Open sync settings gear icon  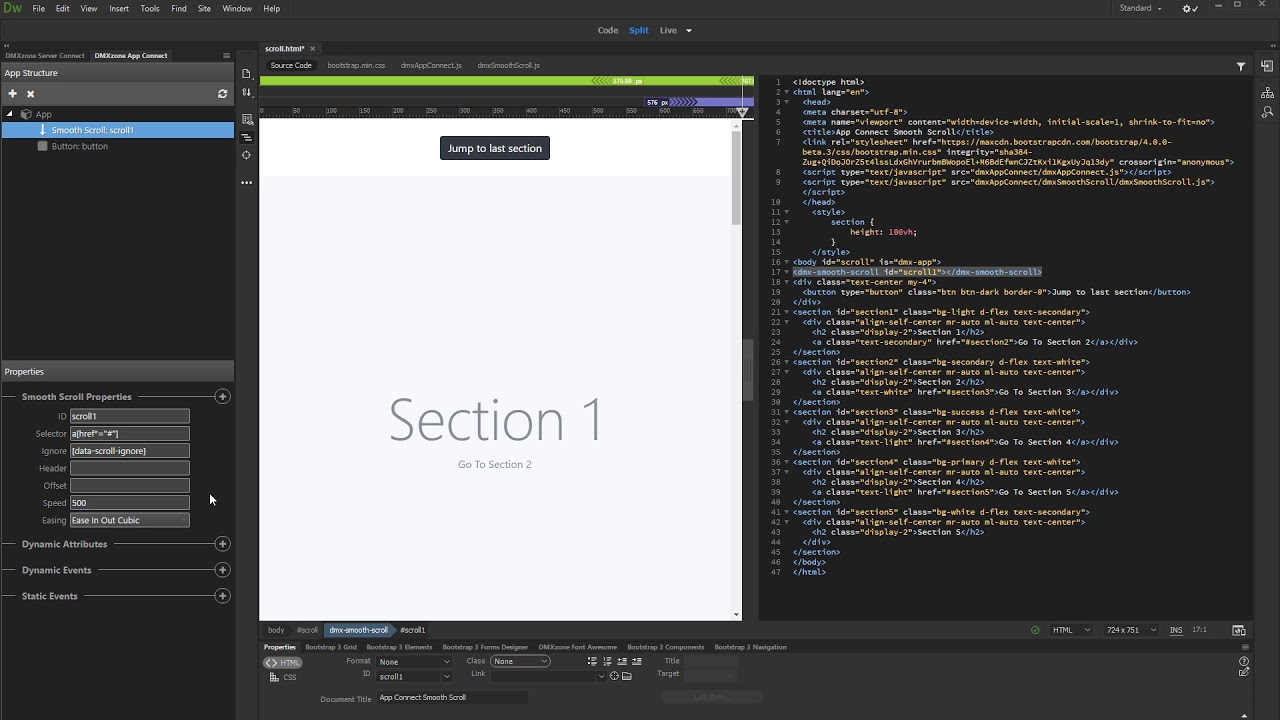1190,8
